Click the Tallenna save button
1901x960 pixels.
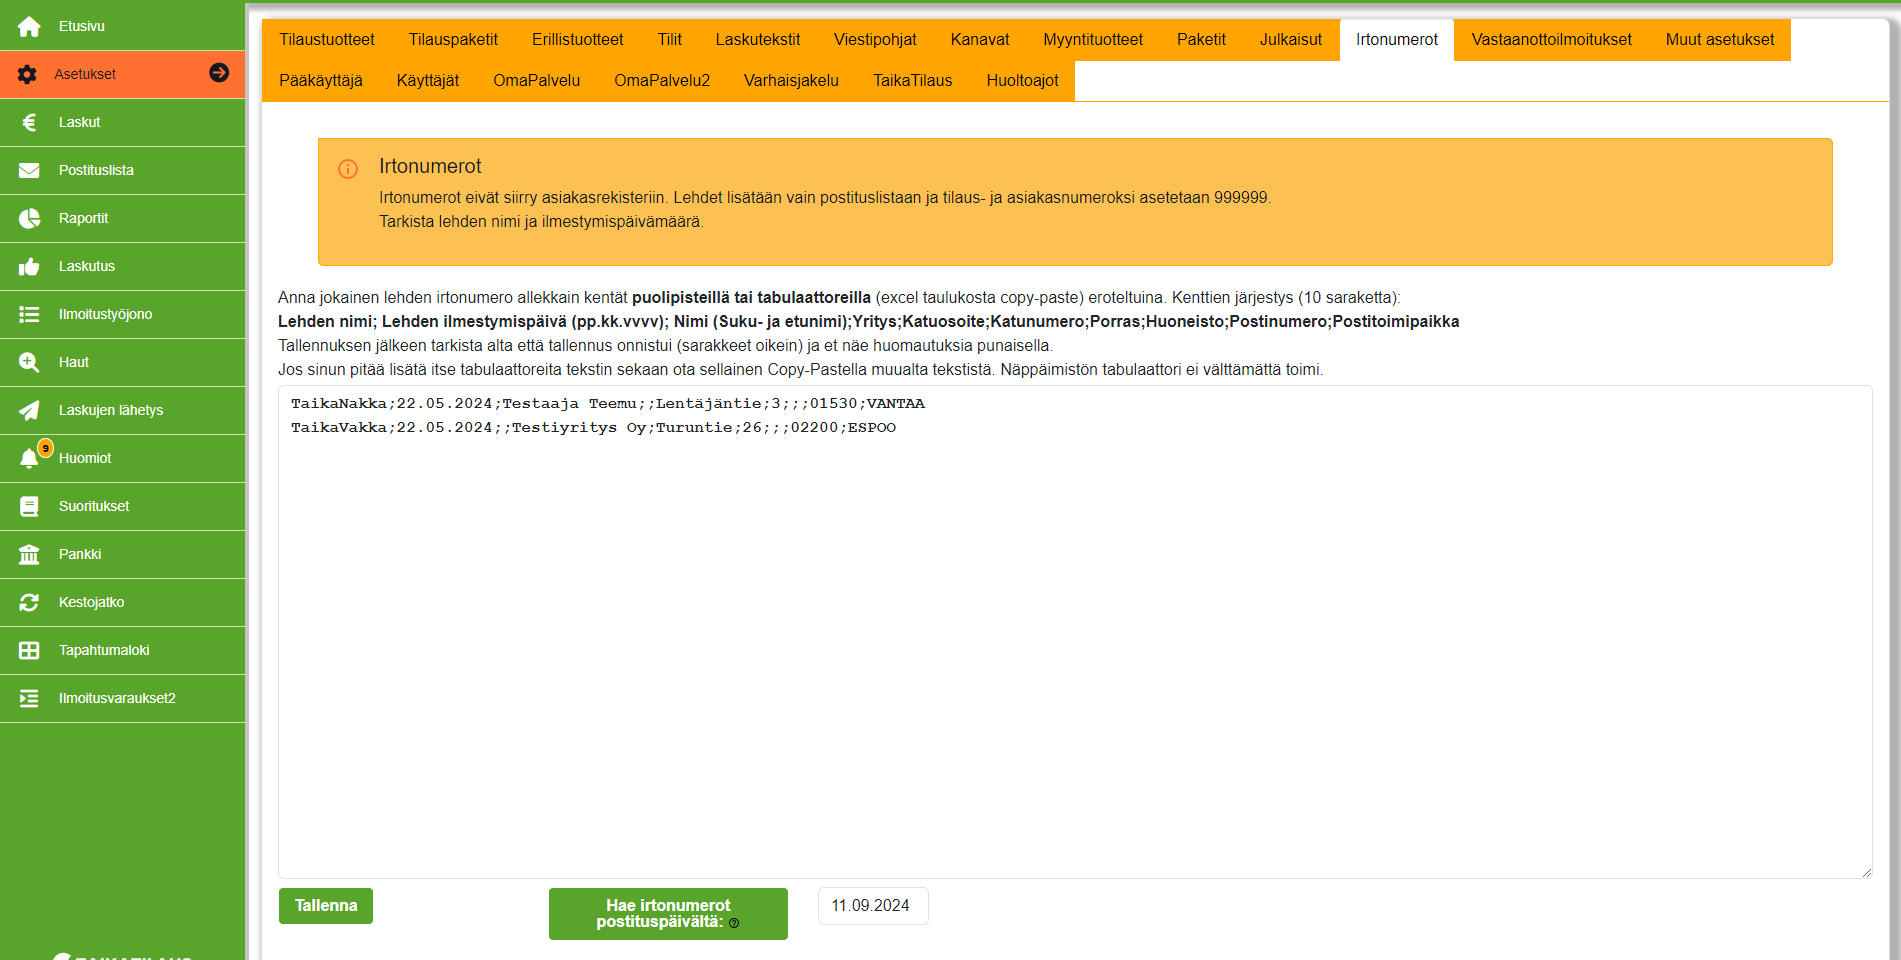pyautogui.click(x=326, y=906)
